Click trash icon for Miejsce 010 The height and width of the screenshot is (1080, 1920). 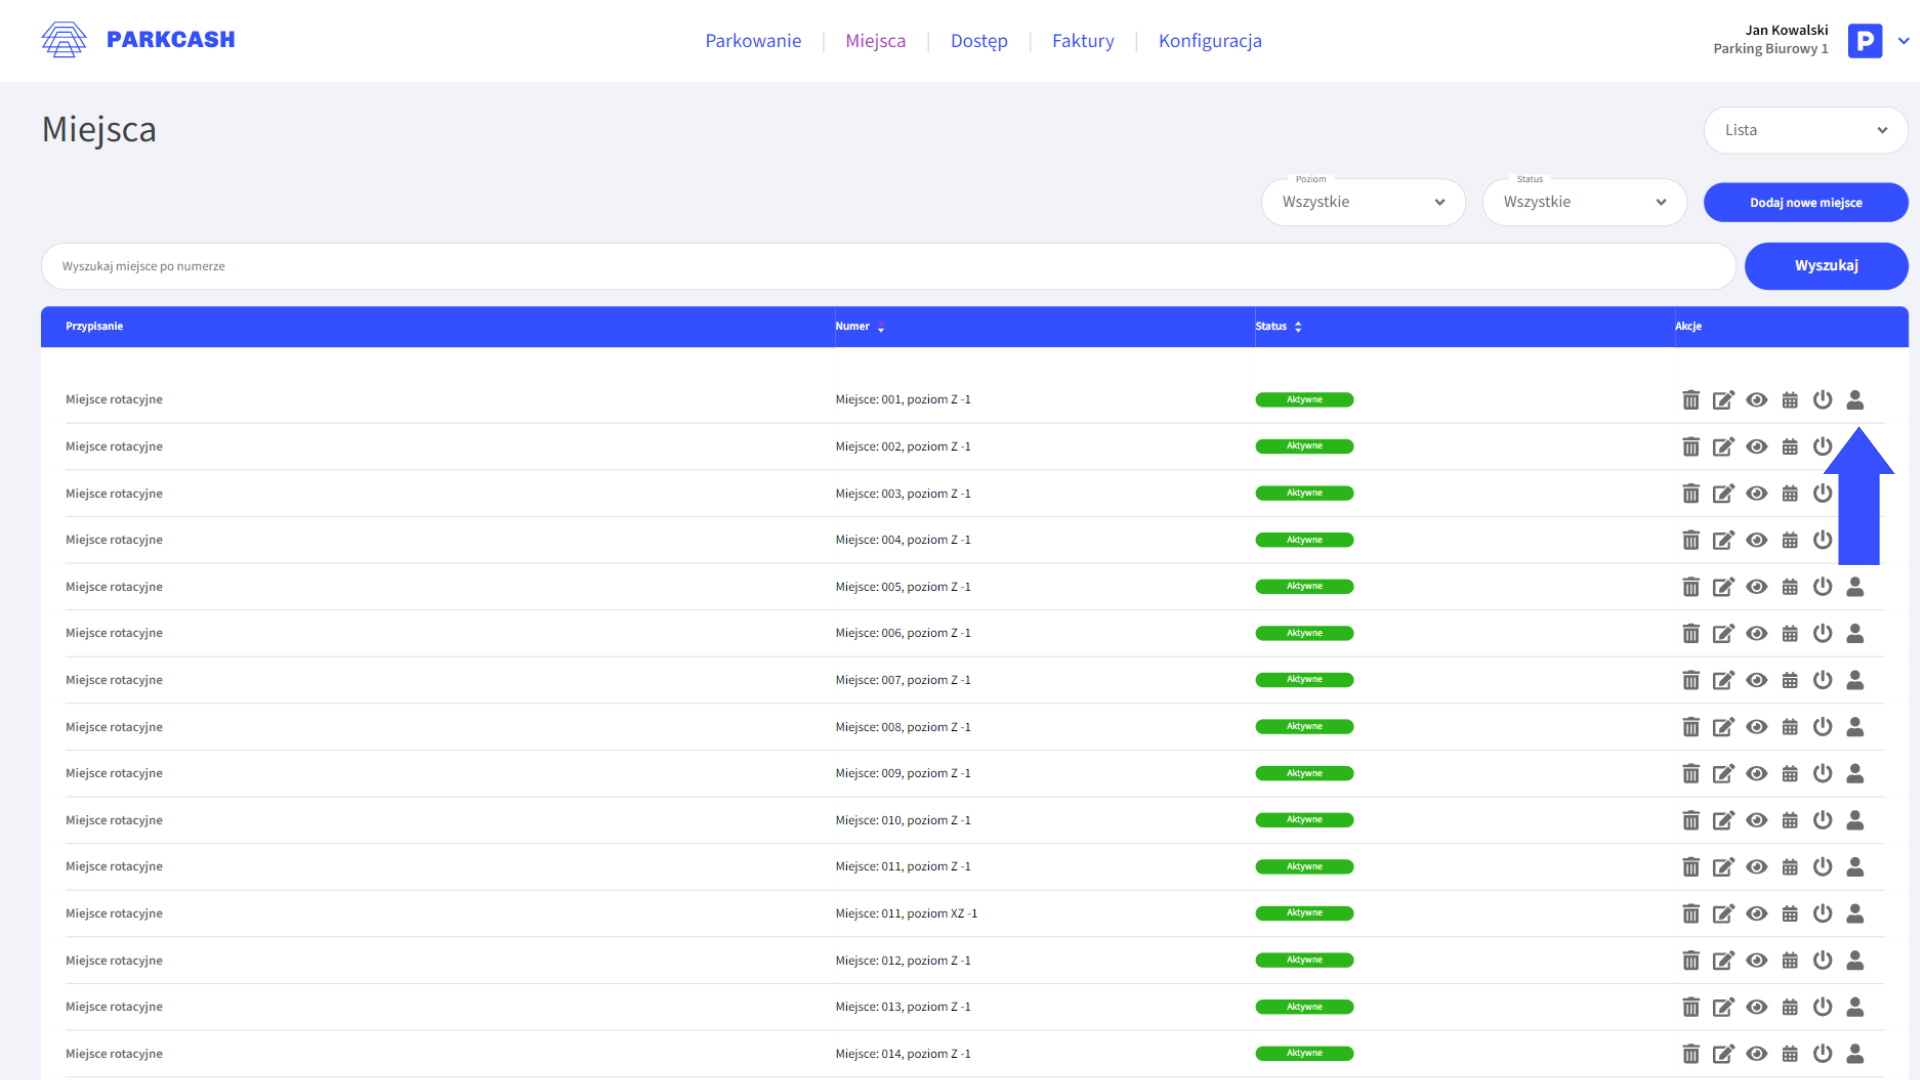tap(1691, 821)
